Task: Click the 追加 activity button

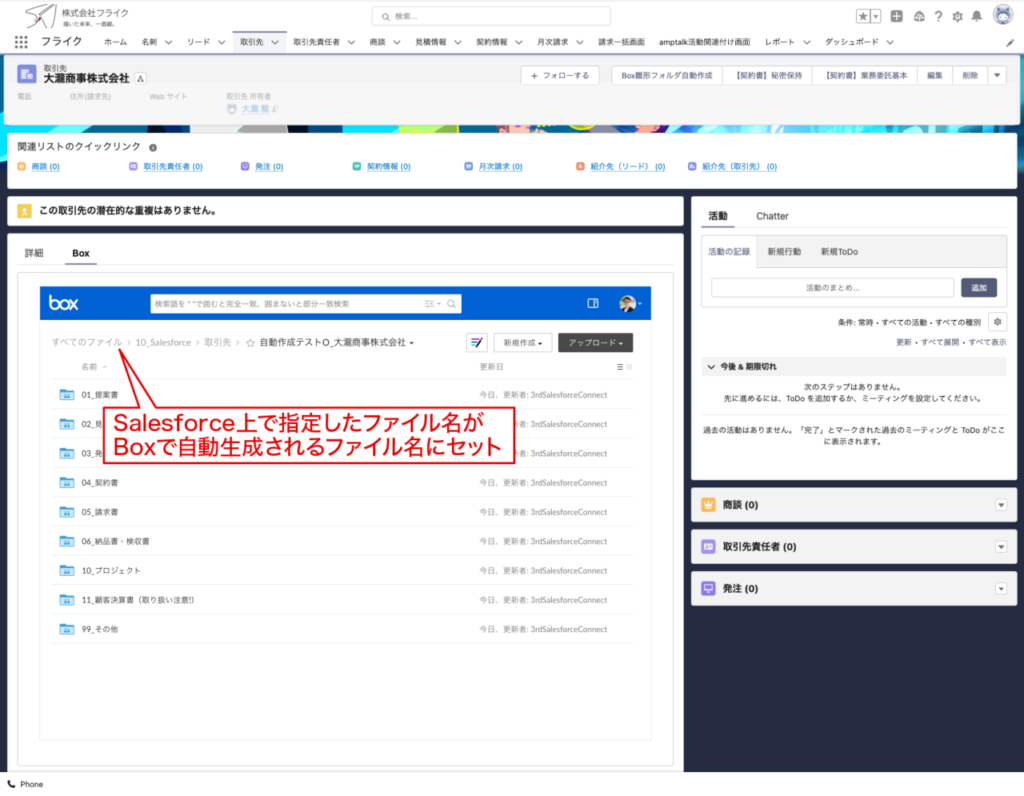Action: [978, 288]
